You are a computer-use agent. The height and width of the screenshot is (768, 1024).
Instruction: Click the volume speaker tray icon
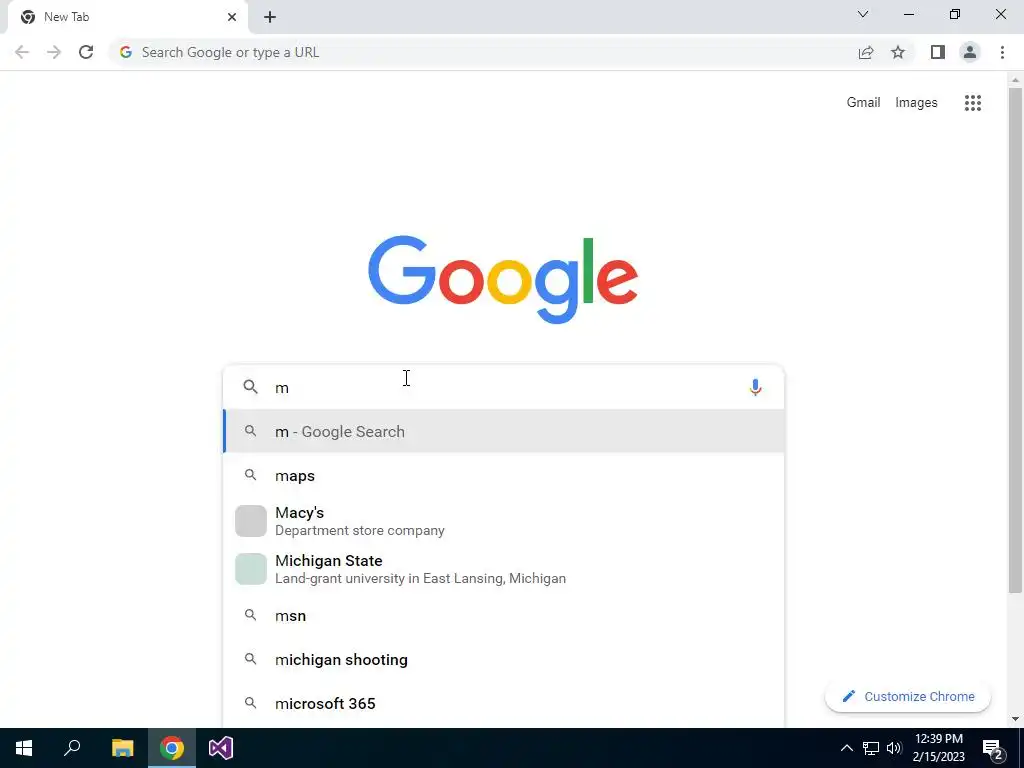[894, 748]
